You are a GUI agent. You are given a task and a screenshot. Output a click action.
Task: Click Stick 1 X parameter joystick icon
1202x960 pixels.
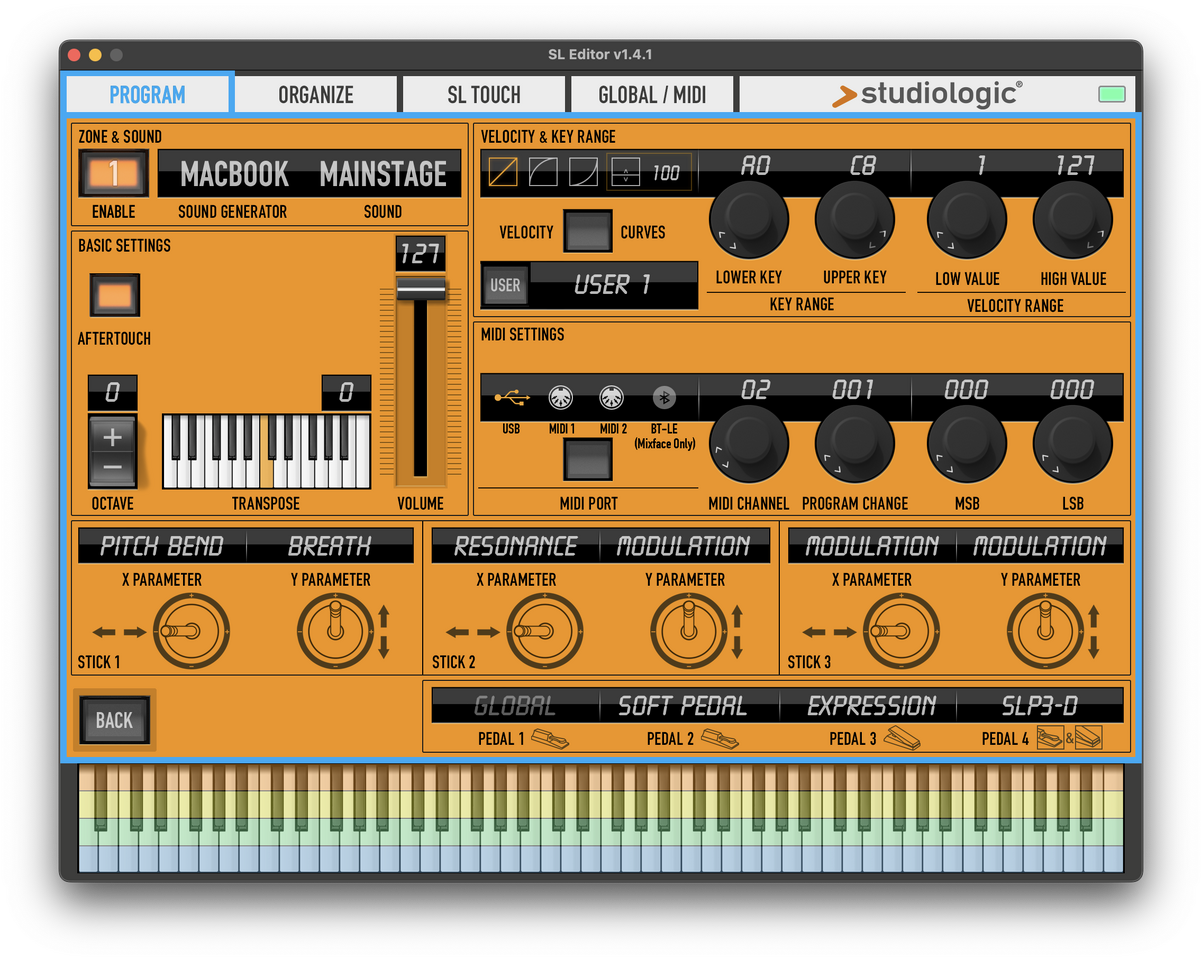click(x=190, y=631)
